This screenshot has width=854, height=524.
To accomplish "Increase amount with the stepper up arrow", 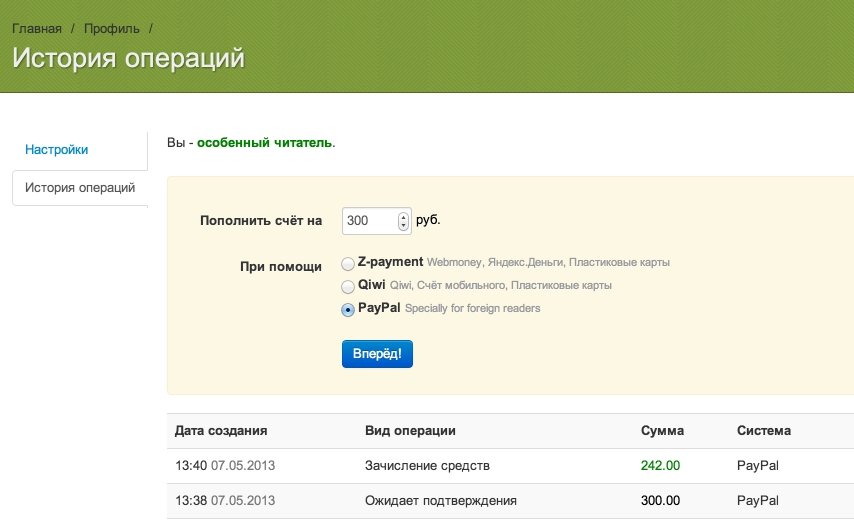I will tap(403, 217).
